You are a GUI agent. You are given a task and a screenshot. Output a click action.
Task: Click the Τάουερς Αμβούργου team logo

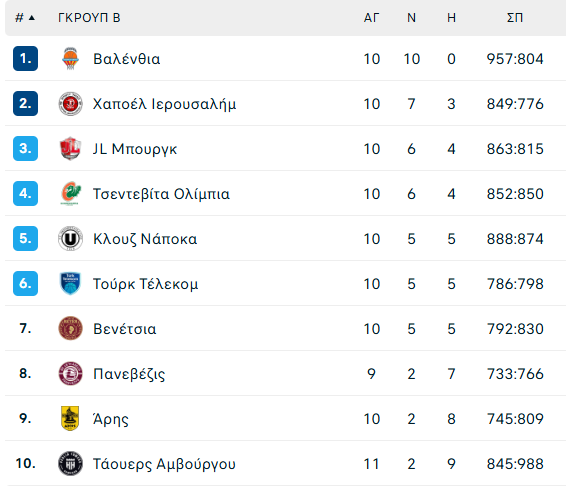(70, 463)
